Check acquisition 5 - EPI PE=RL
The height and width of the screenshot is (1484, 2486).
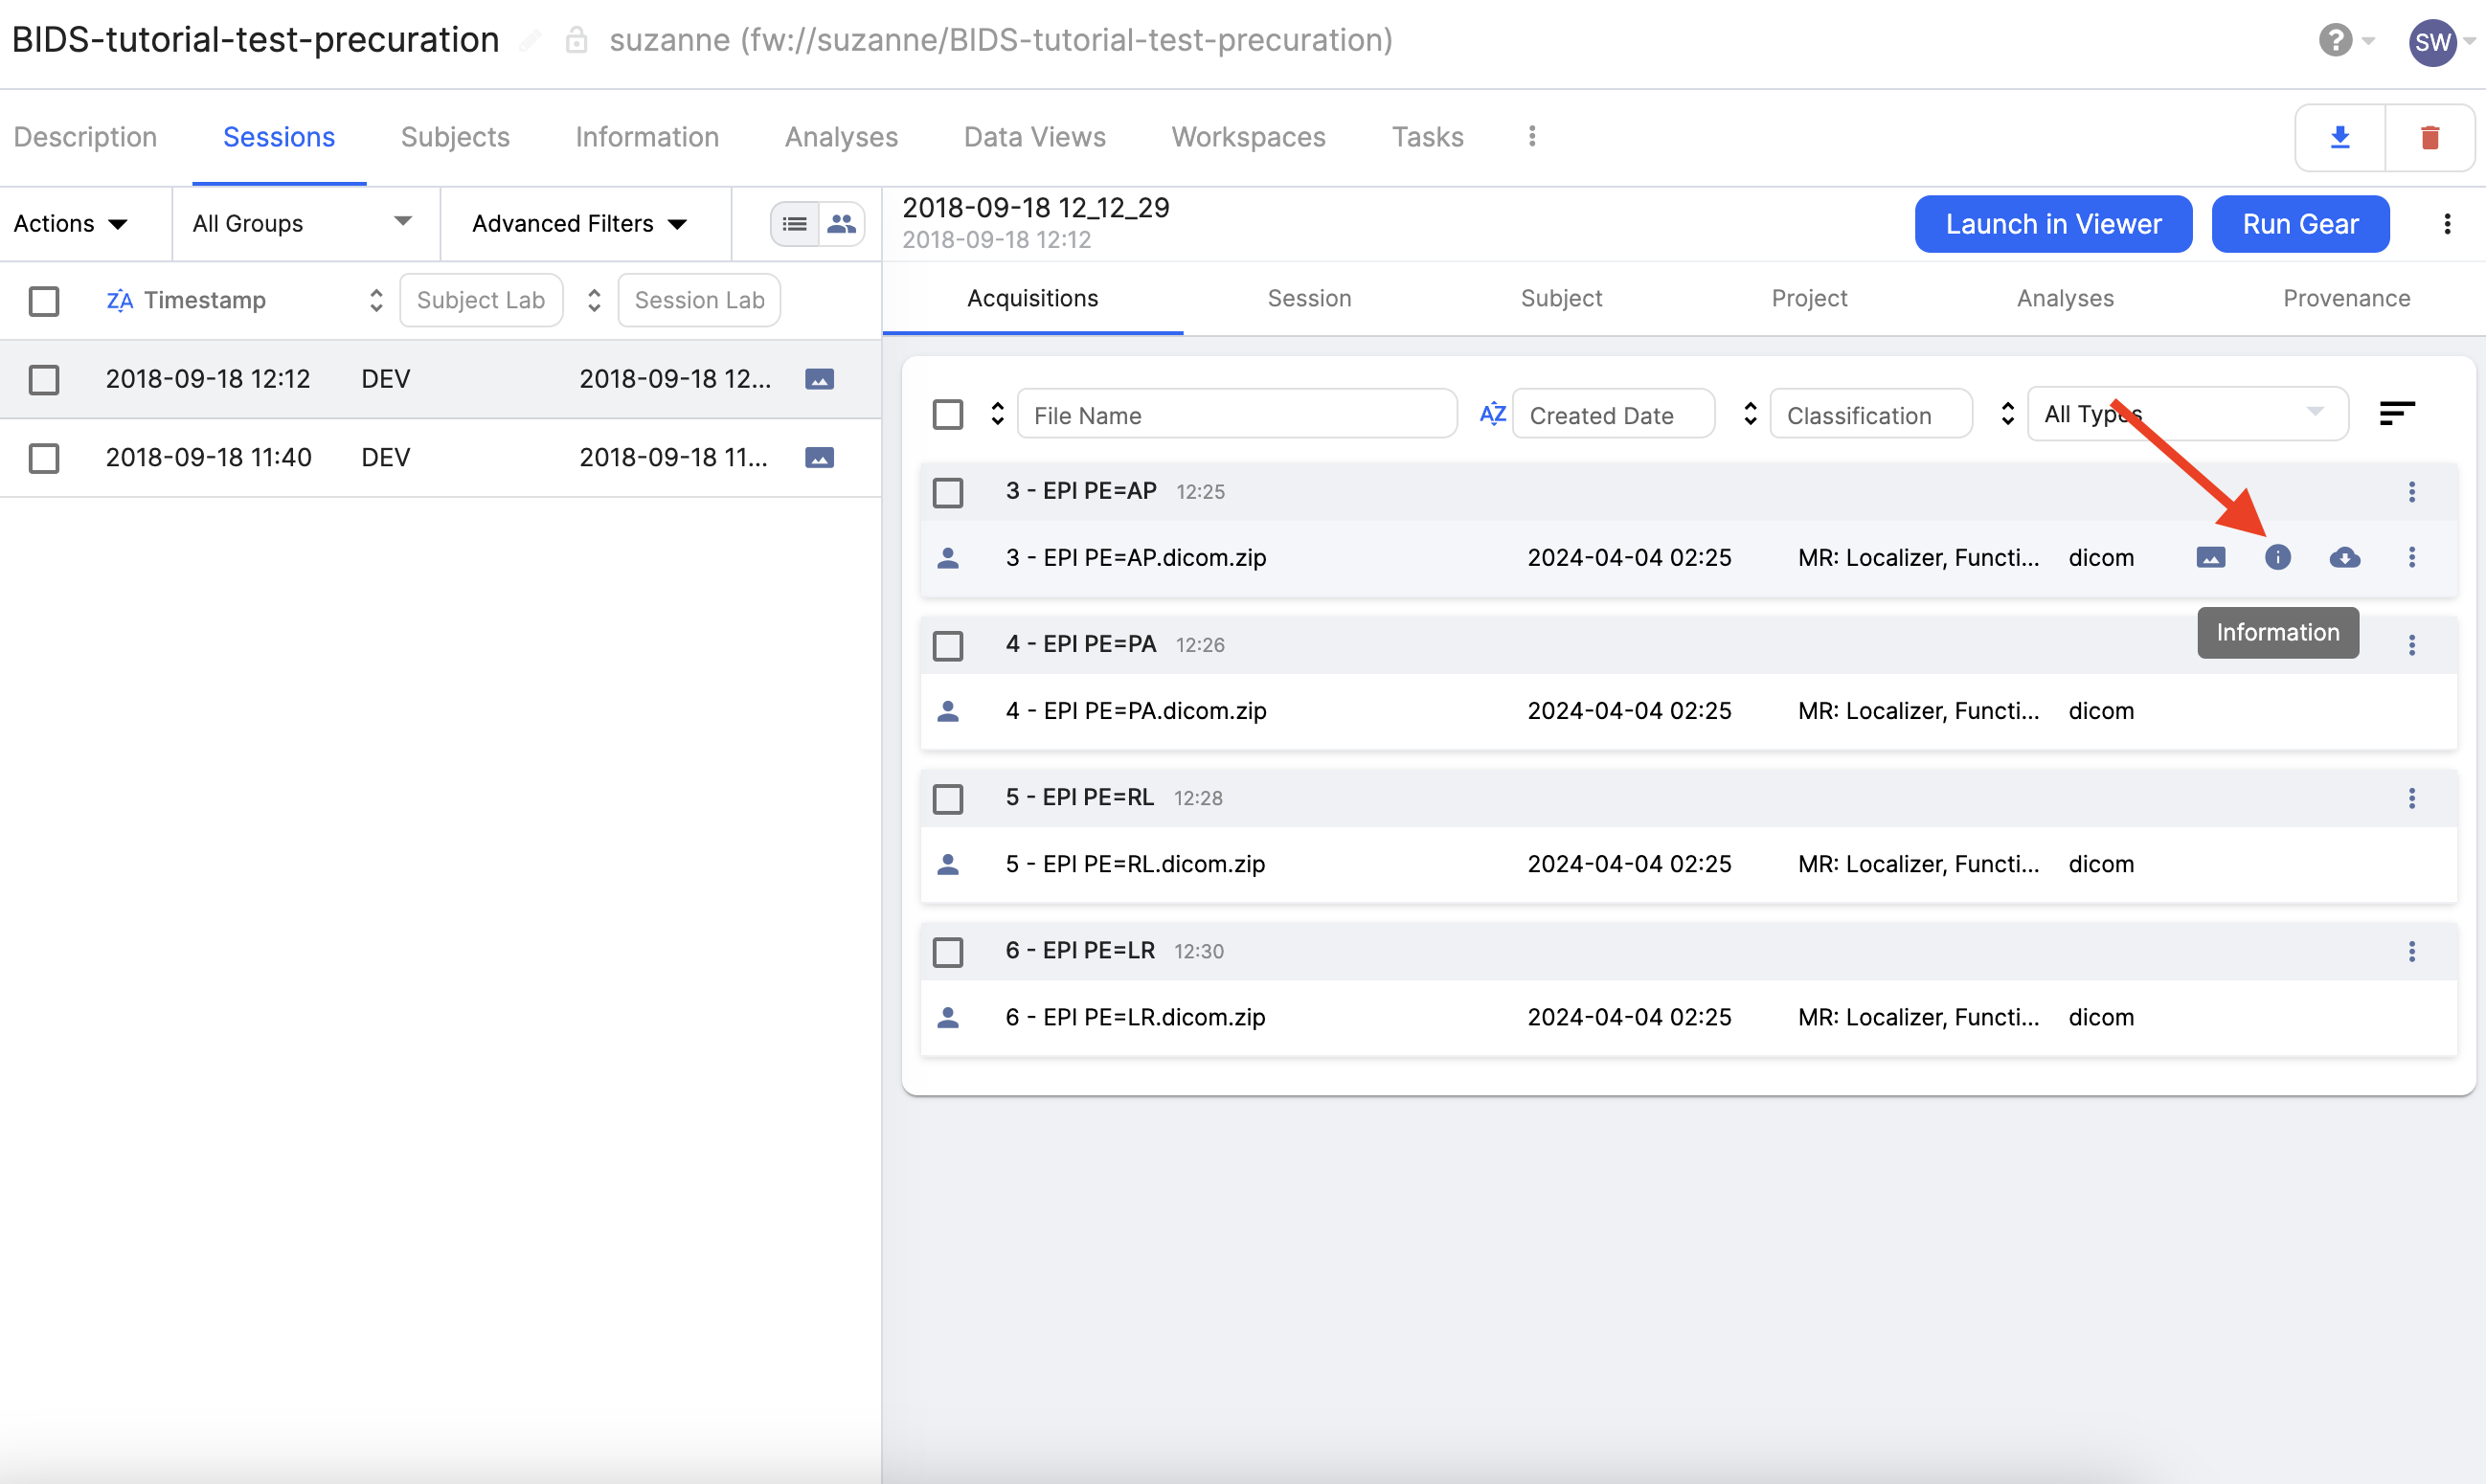point(947,799)
